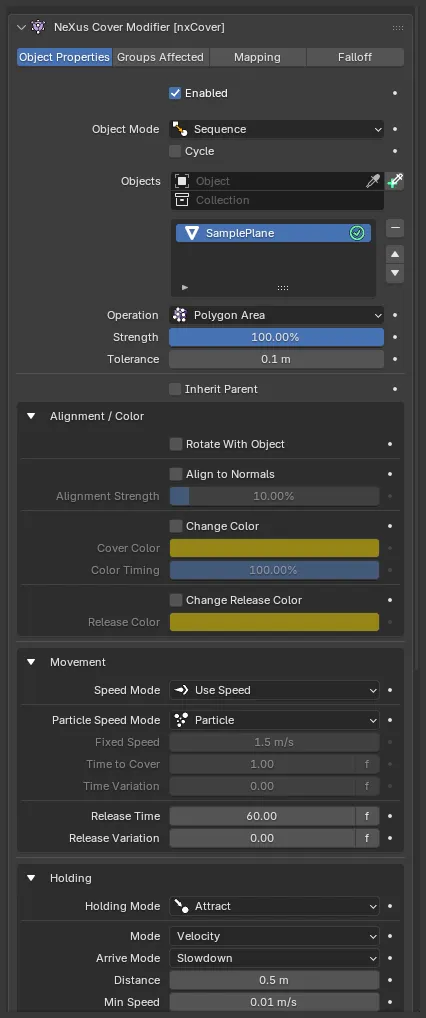
Task: Click the Color Timing 100.00% slider
Action: tap(274, 570)
